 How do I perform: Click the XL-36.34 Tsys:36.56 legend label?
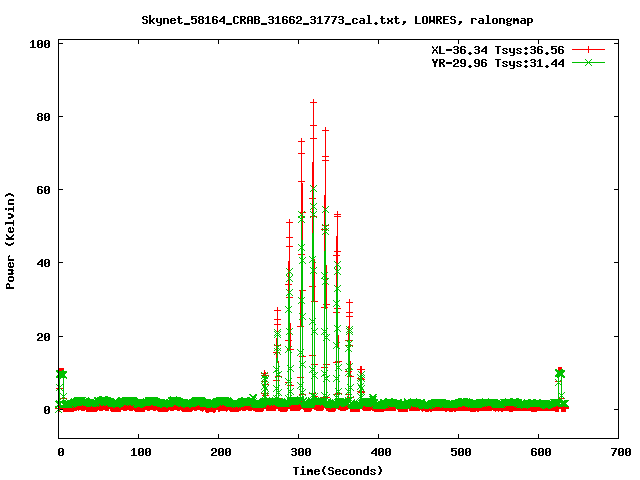[x=498, y=50]
